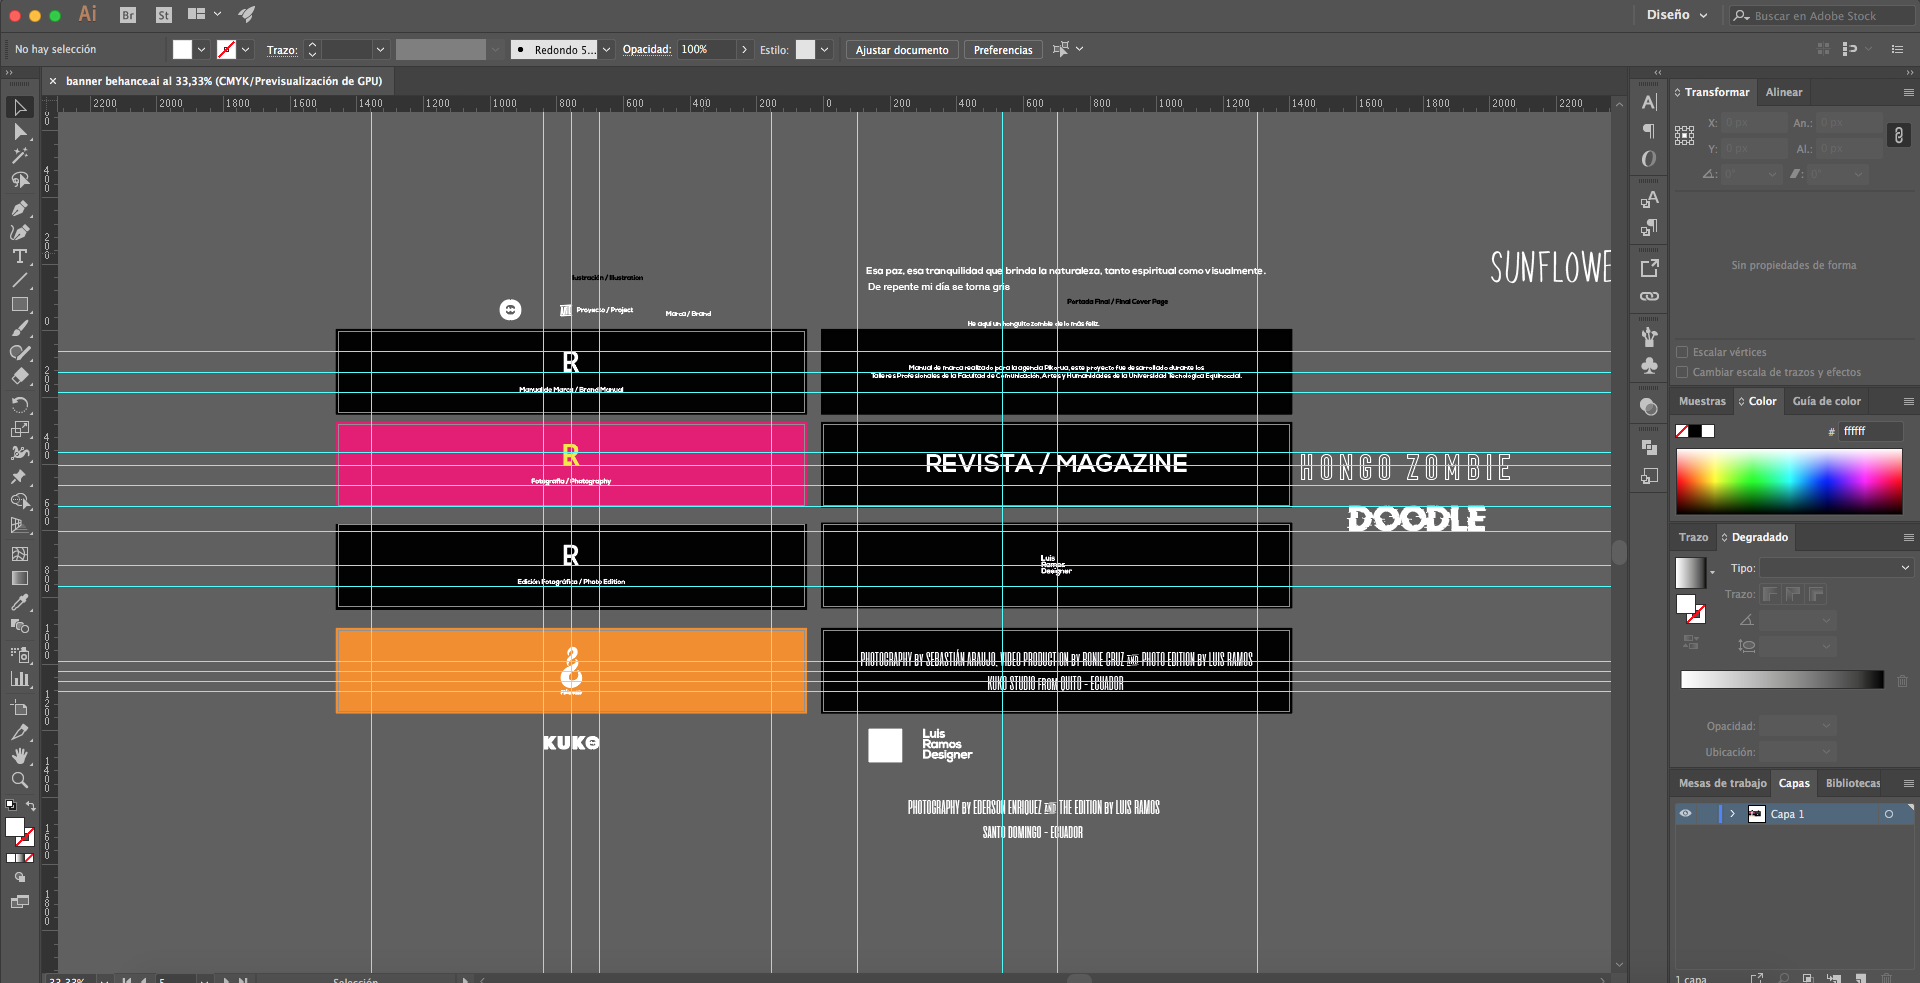The height and width of the screenshot is (983, 1920).
Task: Select the Hand tool
Action: 19,756
